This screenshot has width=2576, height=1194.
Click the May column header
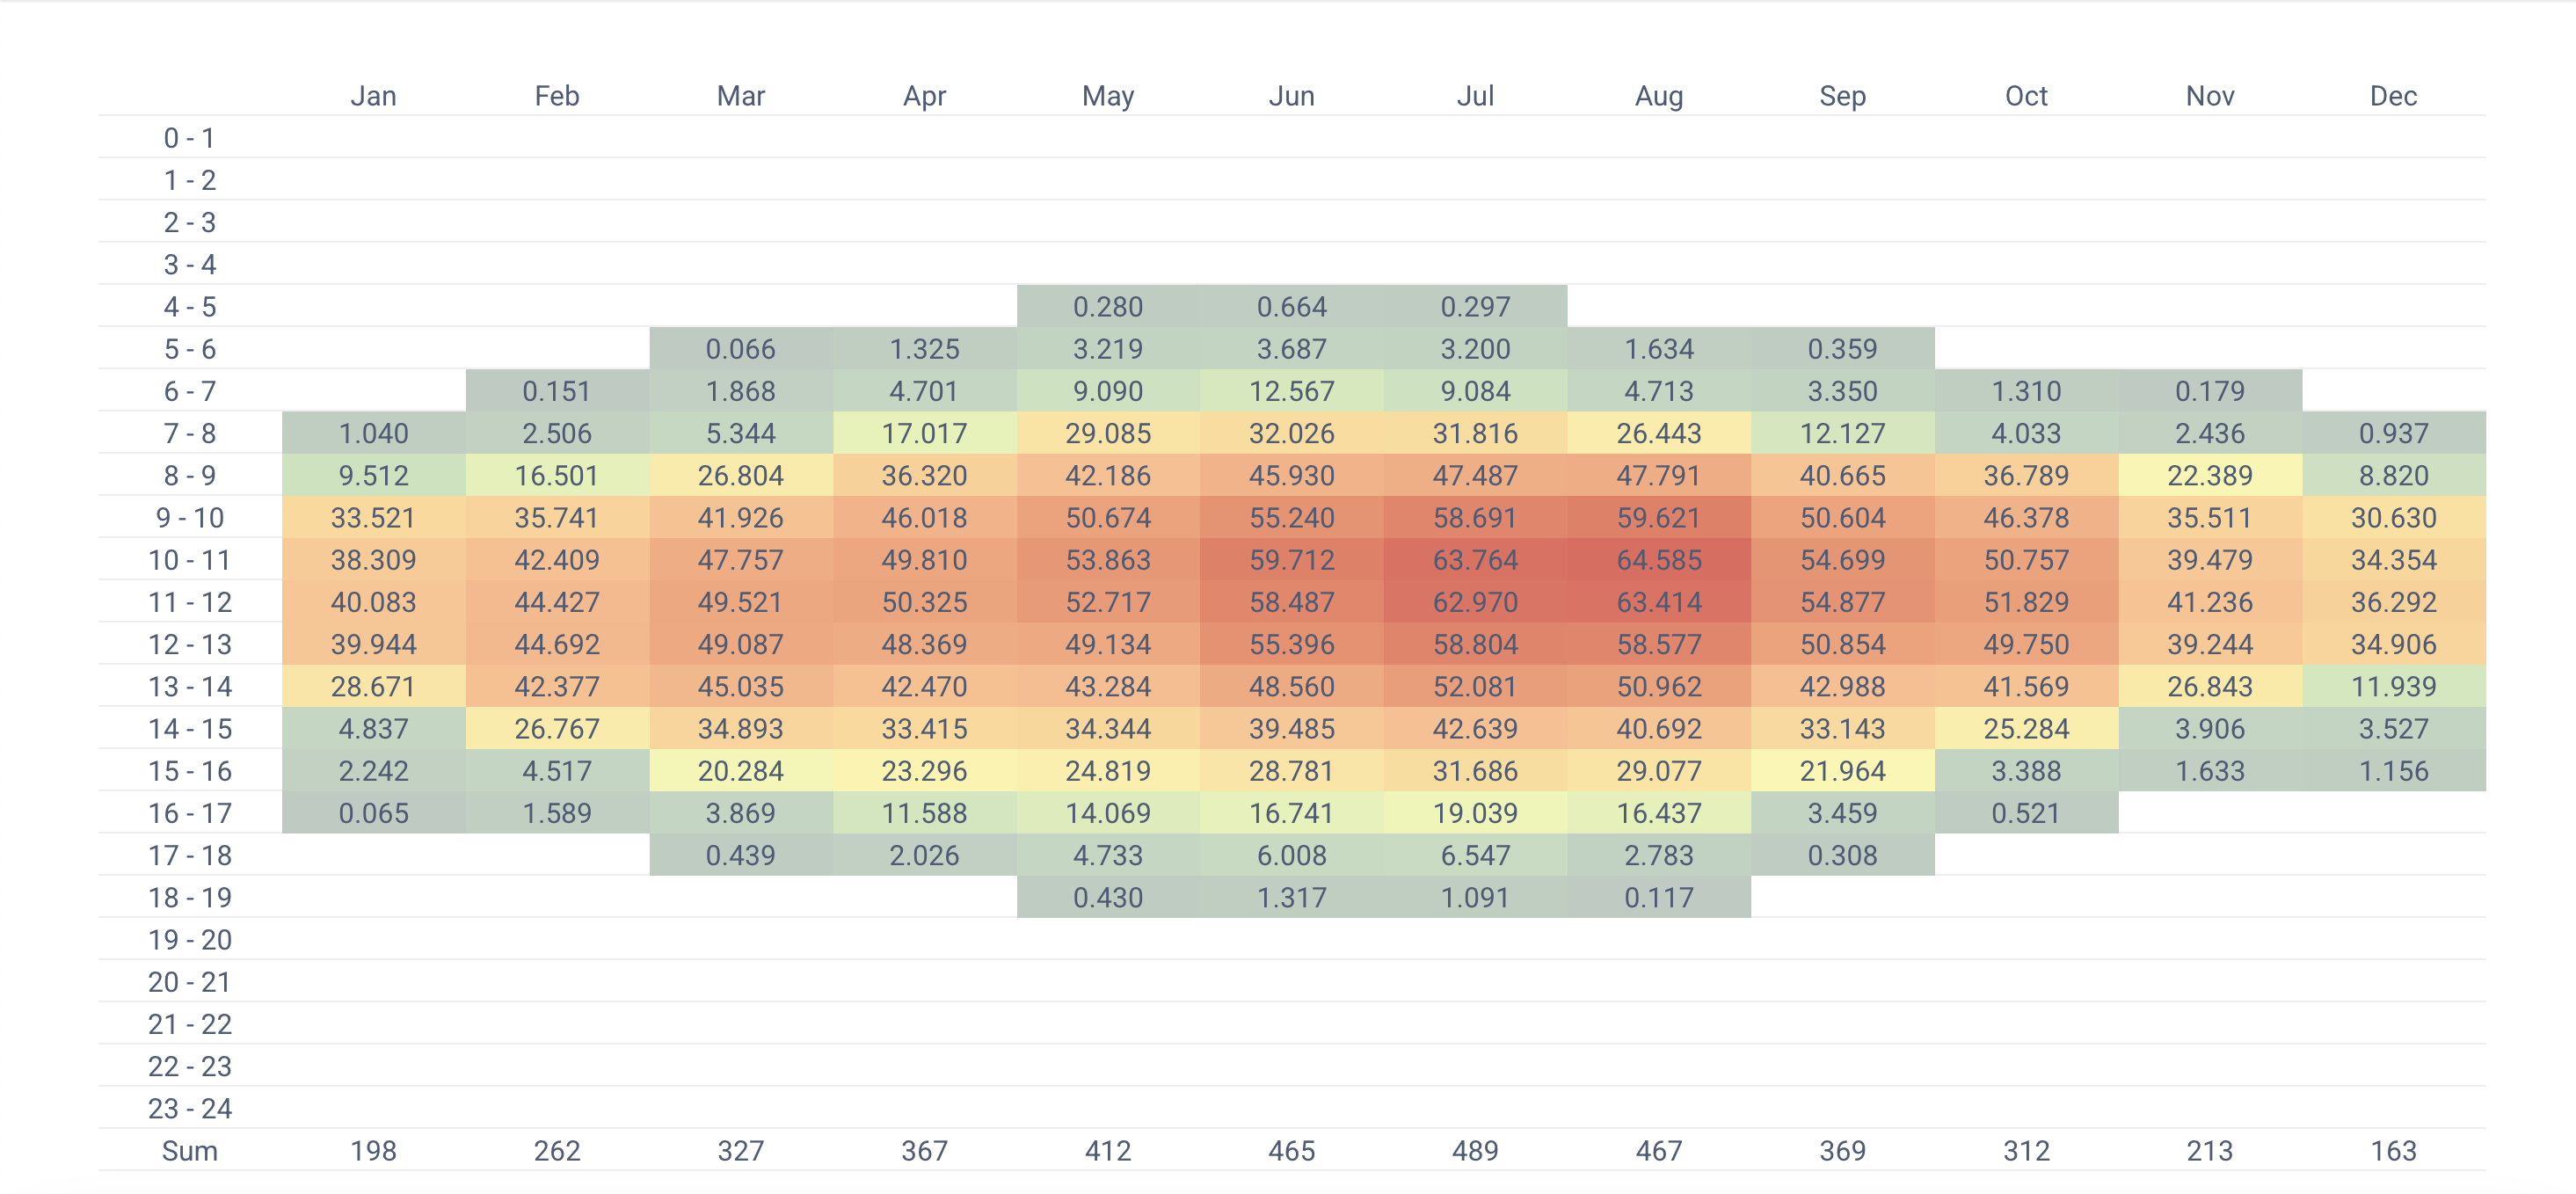tap(1108, 96)
